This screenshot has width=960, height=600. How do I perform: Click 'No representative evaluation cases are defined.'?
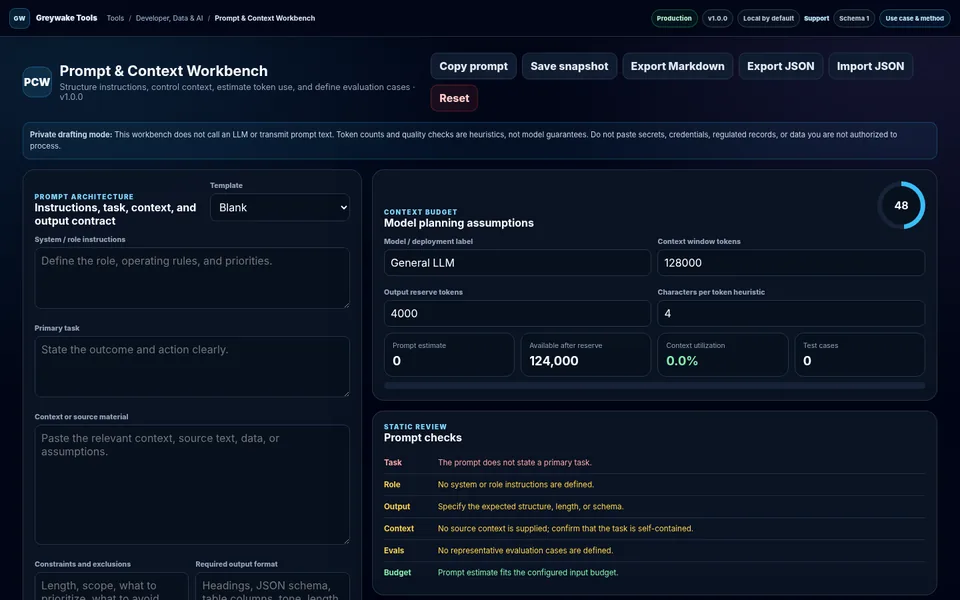[x=525, y=550]
